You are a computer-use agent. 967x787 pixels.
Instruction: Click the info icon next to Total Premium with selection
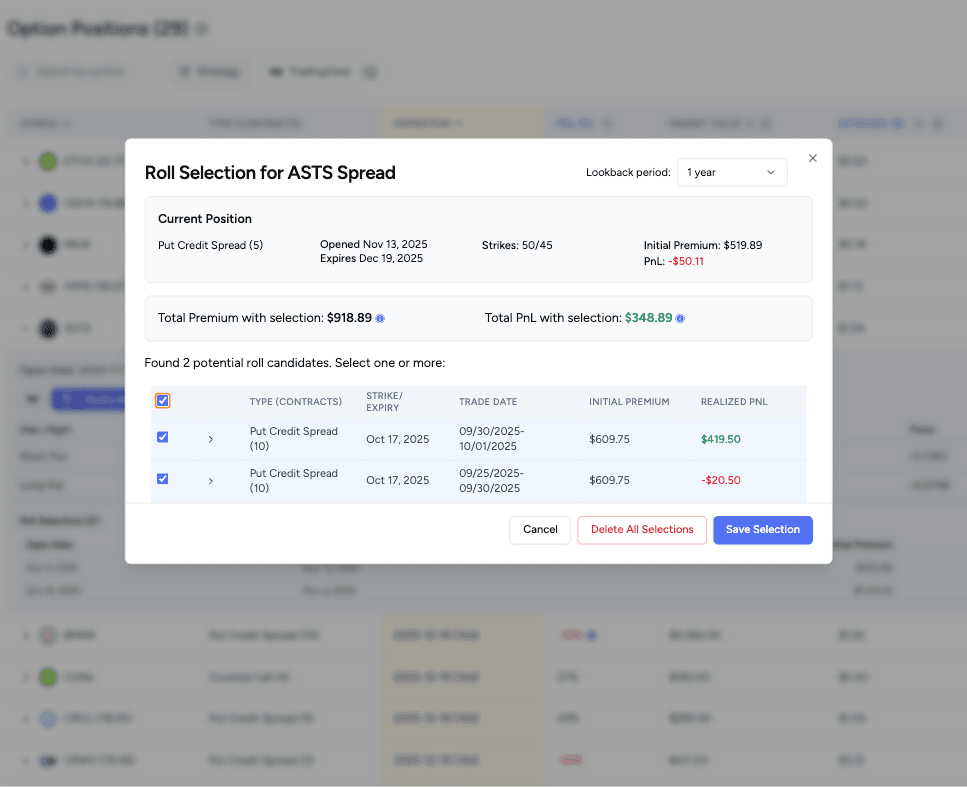[x=382, y=318]
